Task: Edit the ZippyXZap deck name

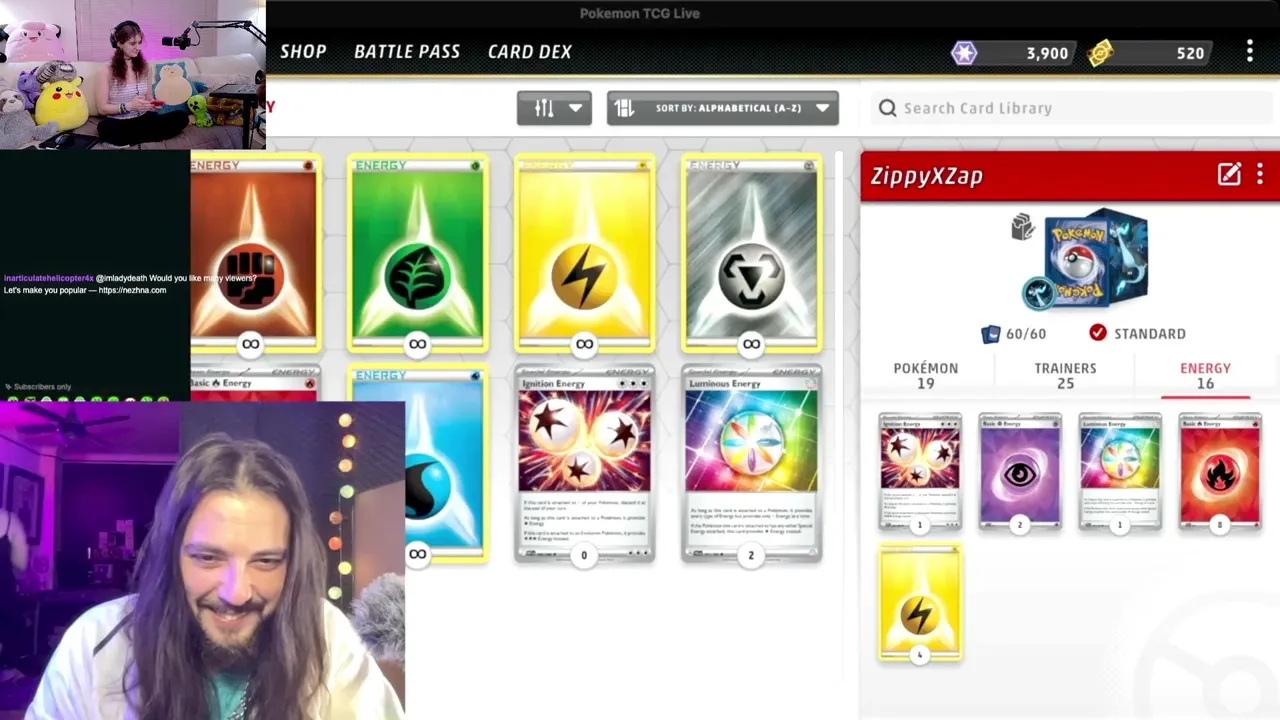Action: pos(1229,175)
